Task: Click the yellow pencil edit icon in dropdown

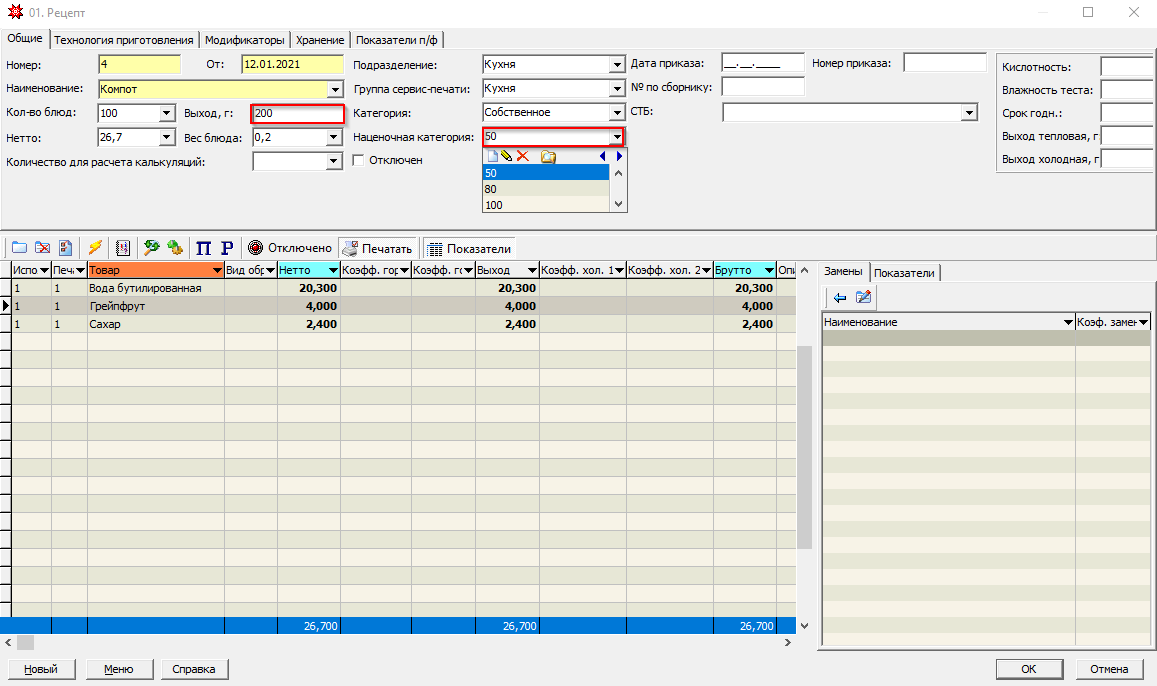Action: pos(506,156)
